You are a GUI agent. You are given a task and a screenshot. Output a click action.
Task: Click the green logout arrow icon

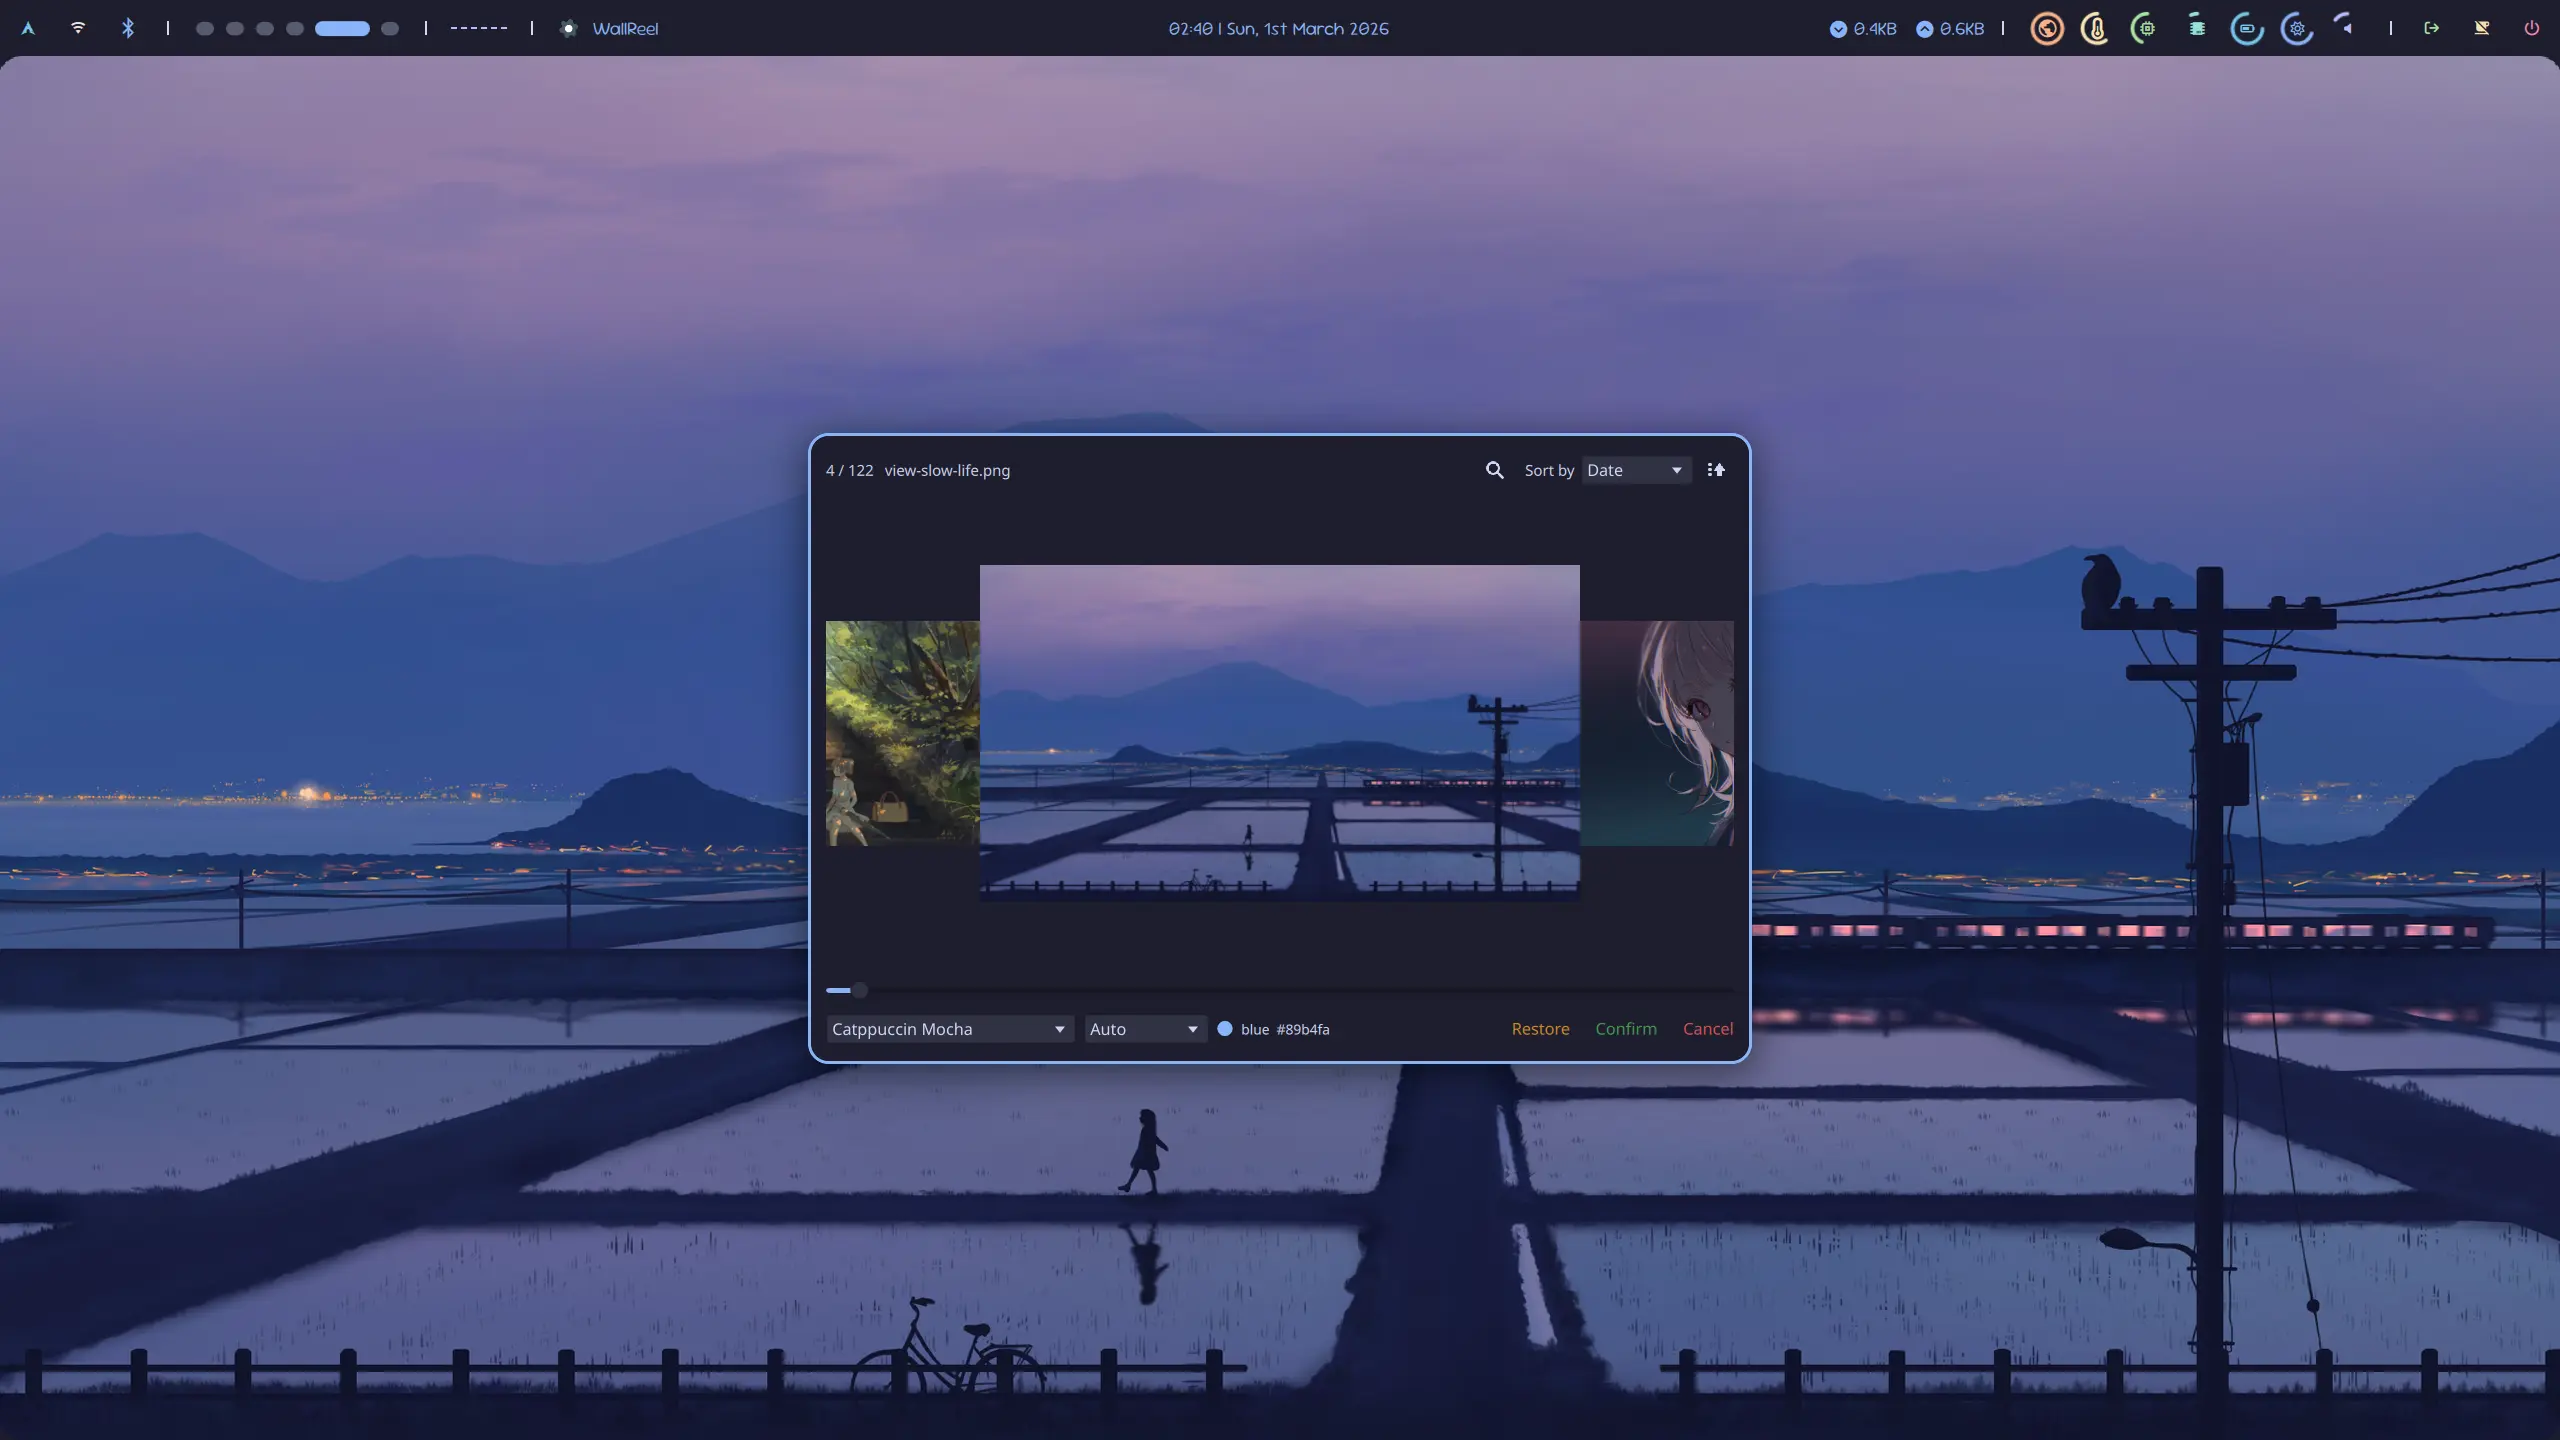[x=2432, y=28]
